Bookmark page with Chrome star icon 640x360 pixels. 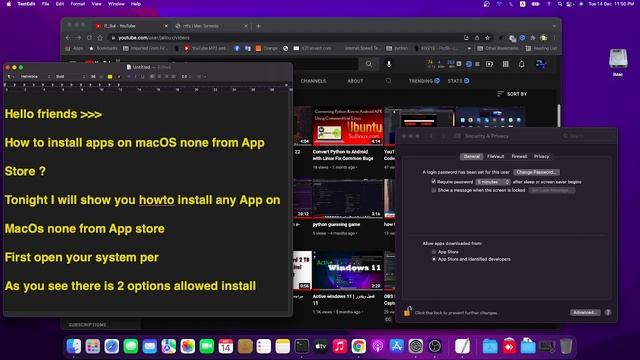point(487,38)
